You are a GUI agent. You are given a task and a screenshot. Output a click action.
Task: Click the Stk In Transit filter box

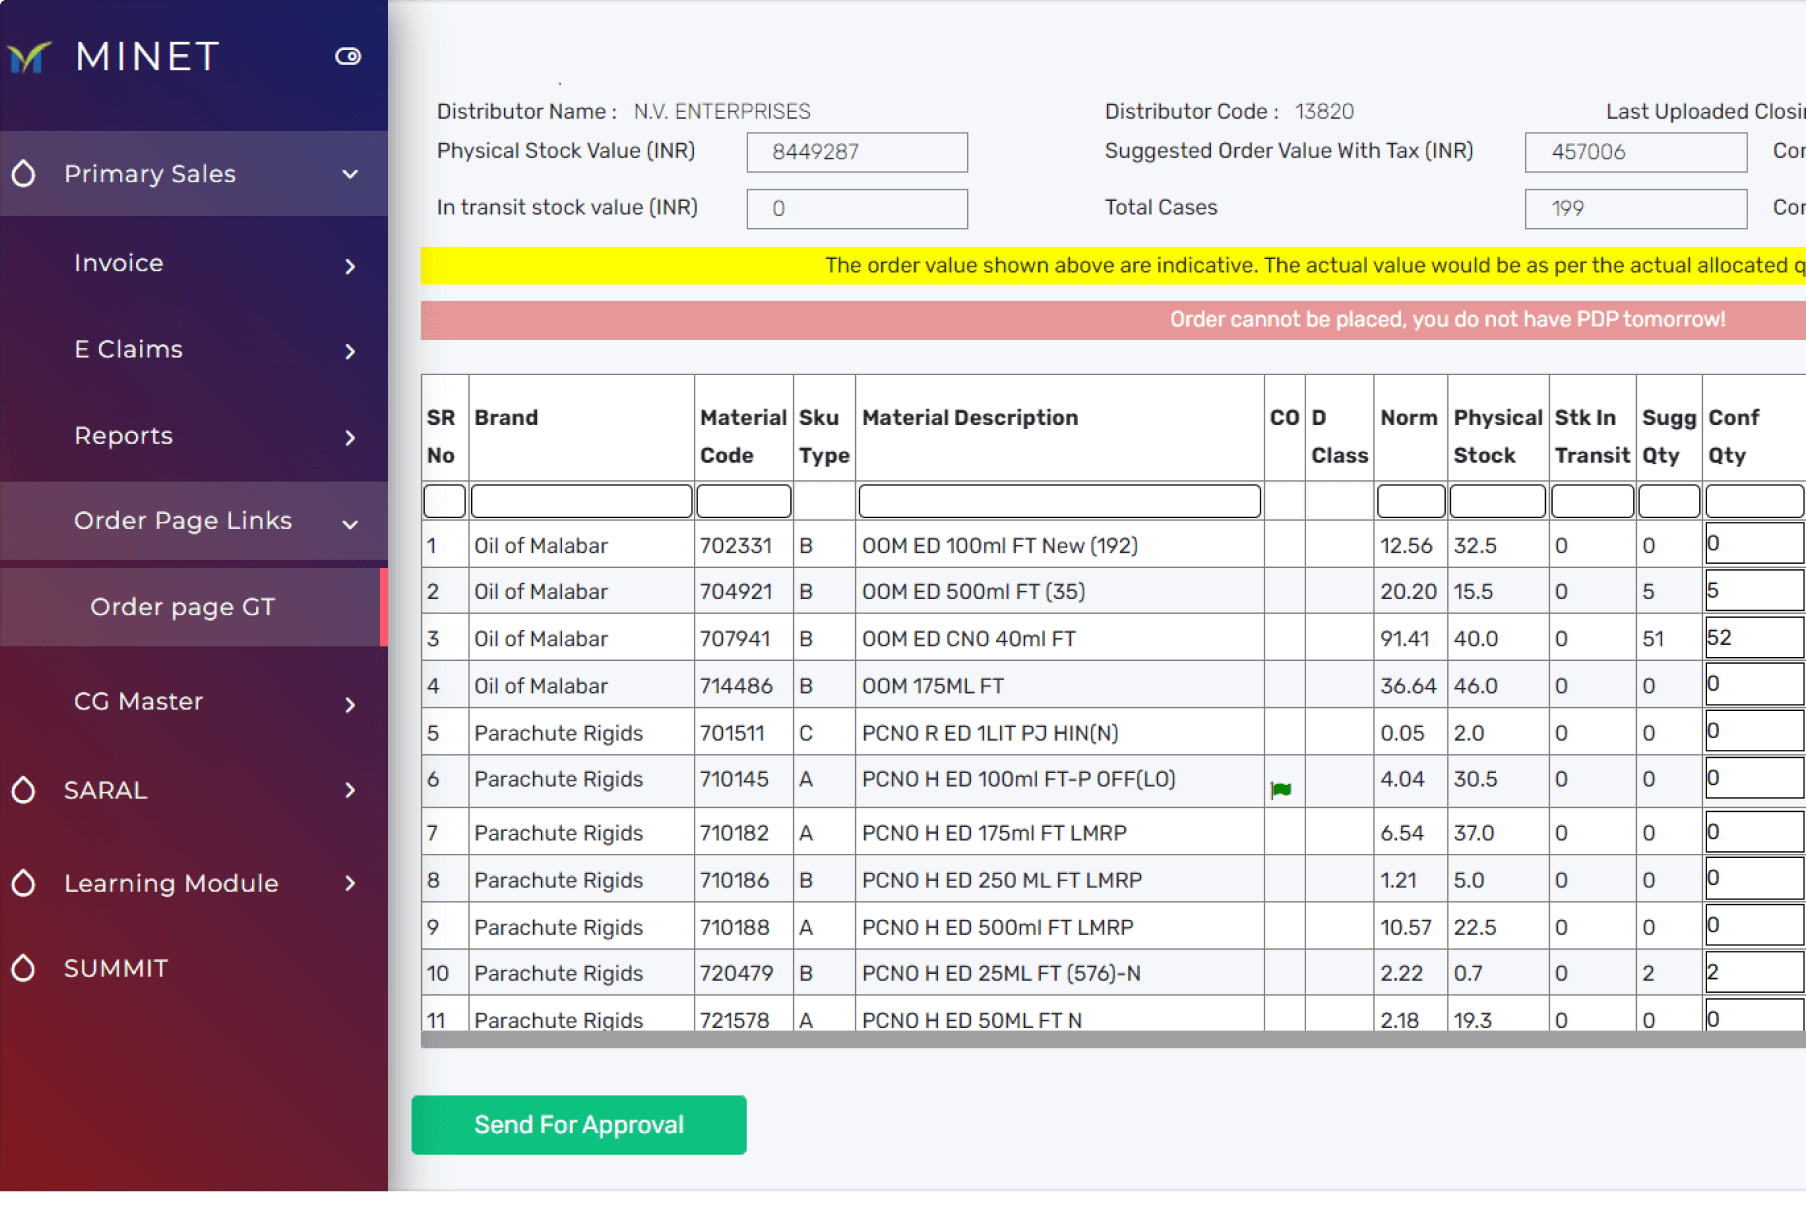(1593, 501)
